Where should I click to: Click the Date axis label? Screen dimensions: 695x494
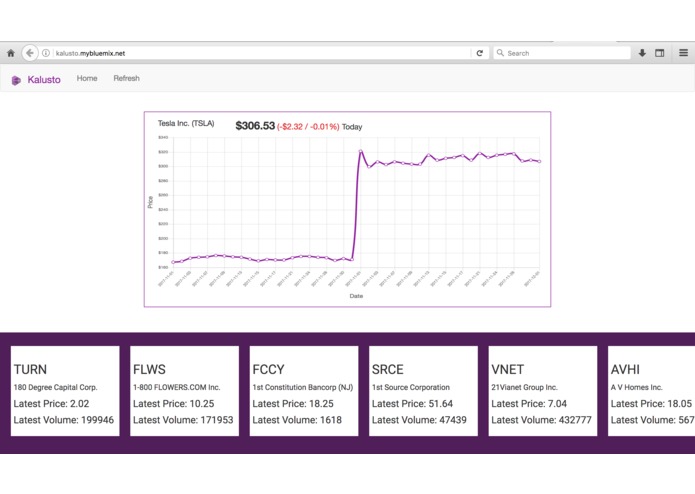356,296
